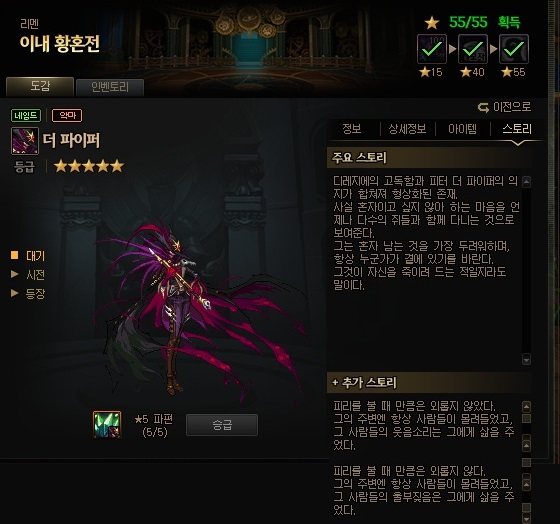Click the star 40 reward icon
The height and width of the screenshot is (524, 560).
click(x=473, y=49)
